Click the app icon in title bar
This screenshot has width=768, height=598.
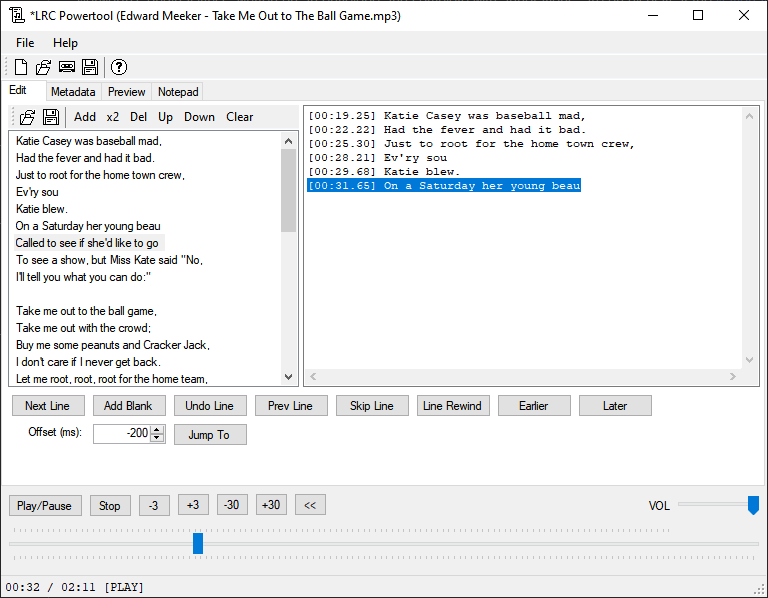click(17, 16)
